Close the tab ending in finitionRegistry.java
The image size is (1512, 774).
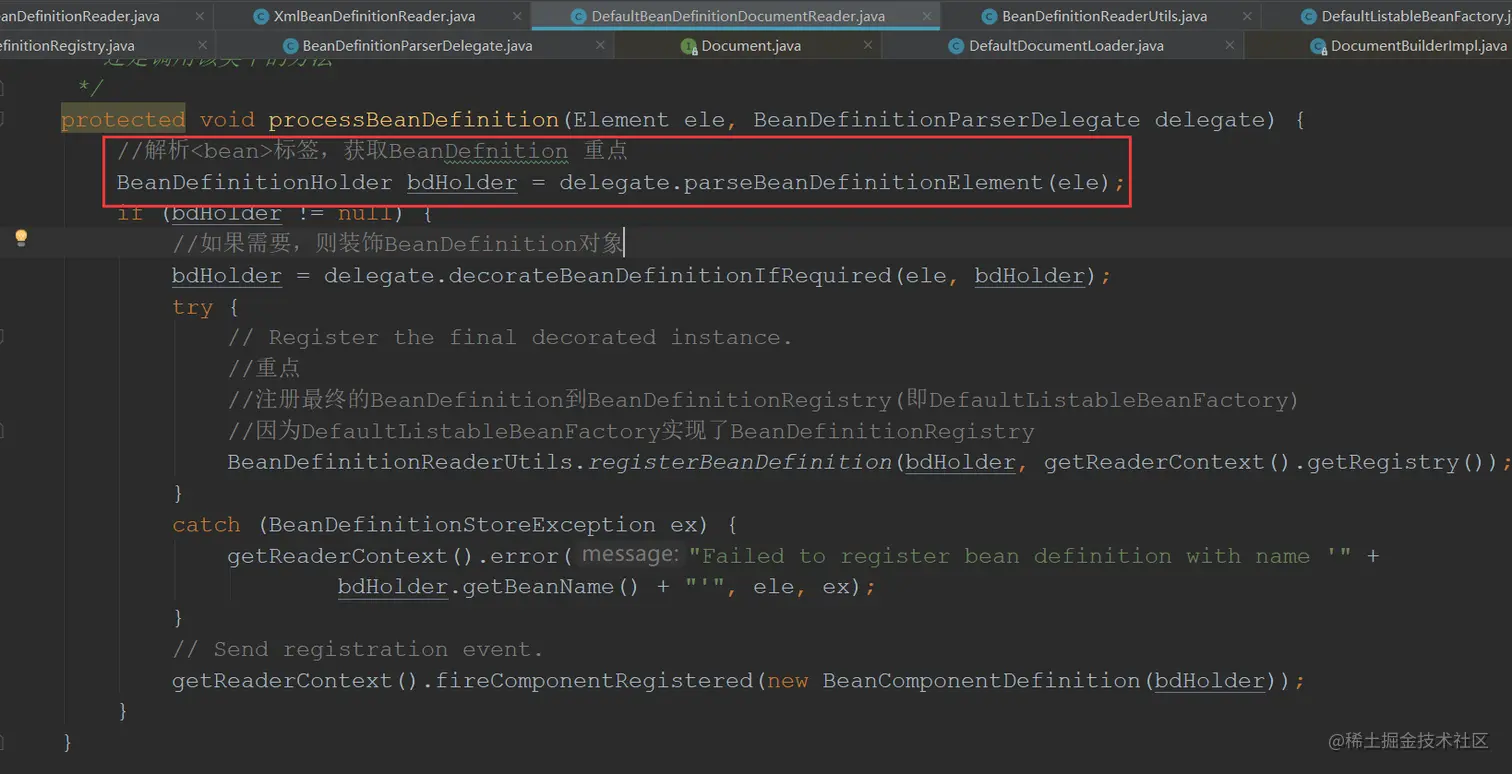point(201,46)
